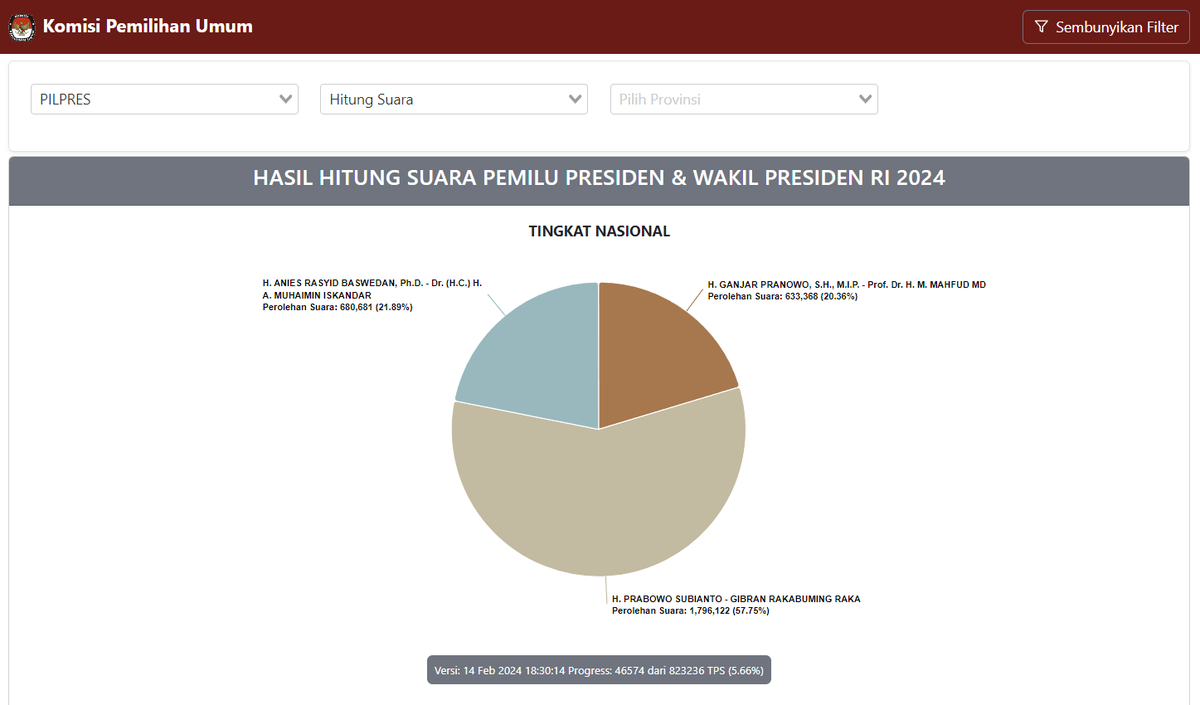Click the chevron on the Hitung Suara selector
Viewport: 1200px width, 705px height.
pyautogui.click(x=575, y=99)
